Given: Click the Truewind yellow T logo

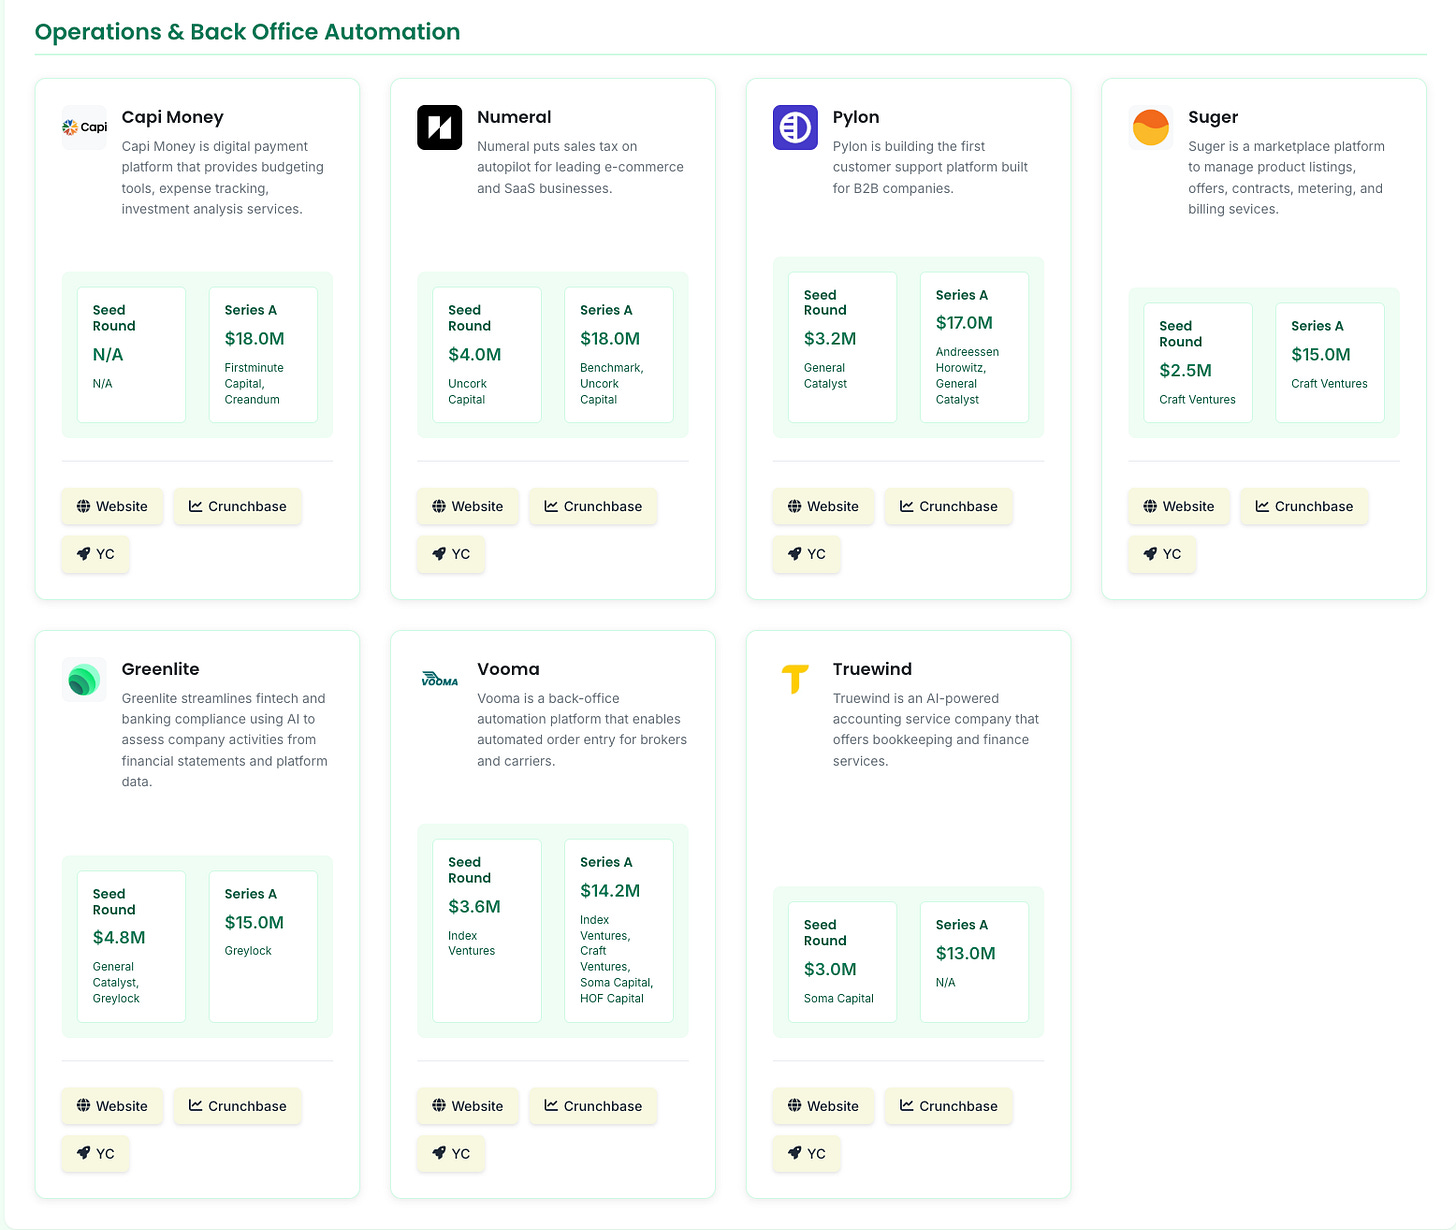Looking at the screenshot, I should [795, 679].
